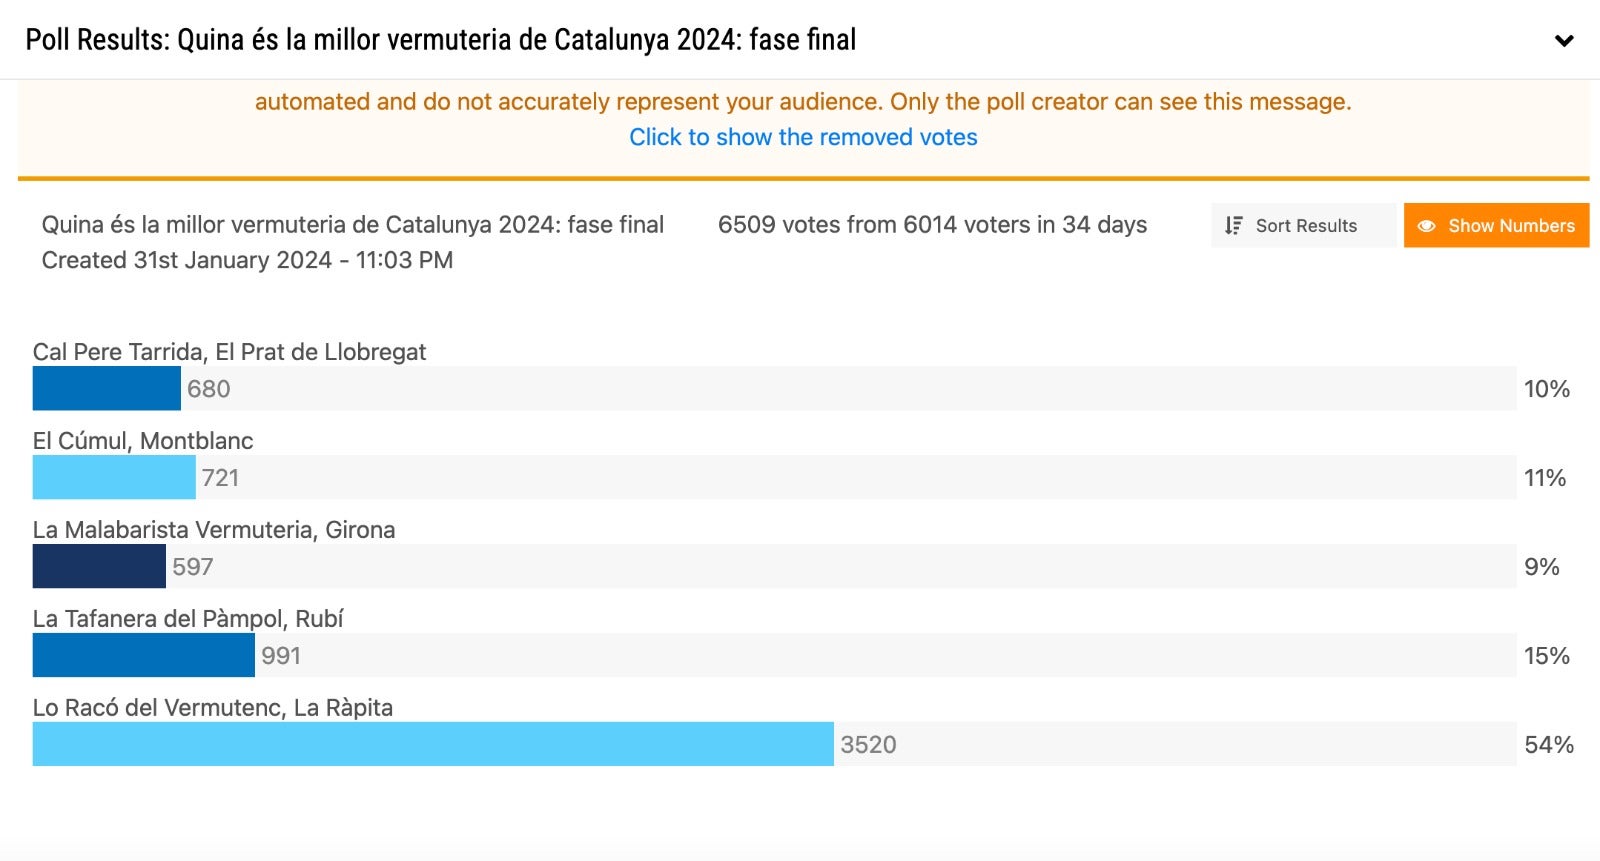Open the Sort Results button
This screenshot has width=1600, height=861.
1303,225
